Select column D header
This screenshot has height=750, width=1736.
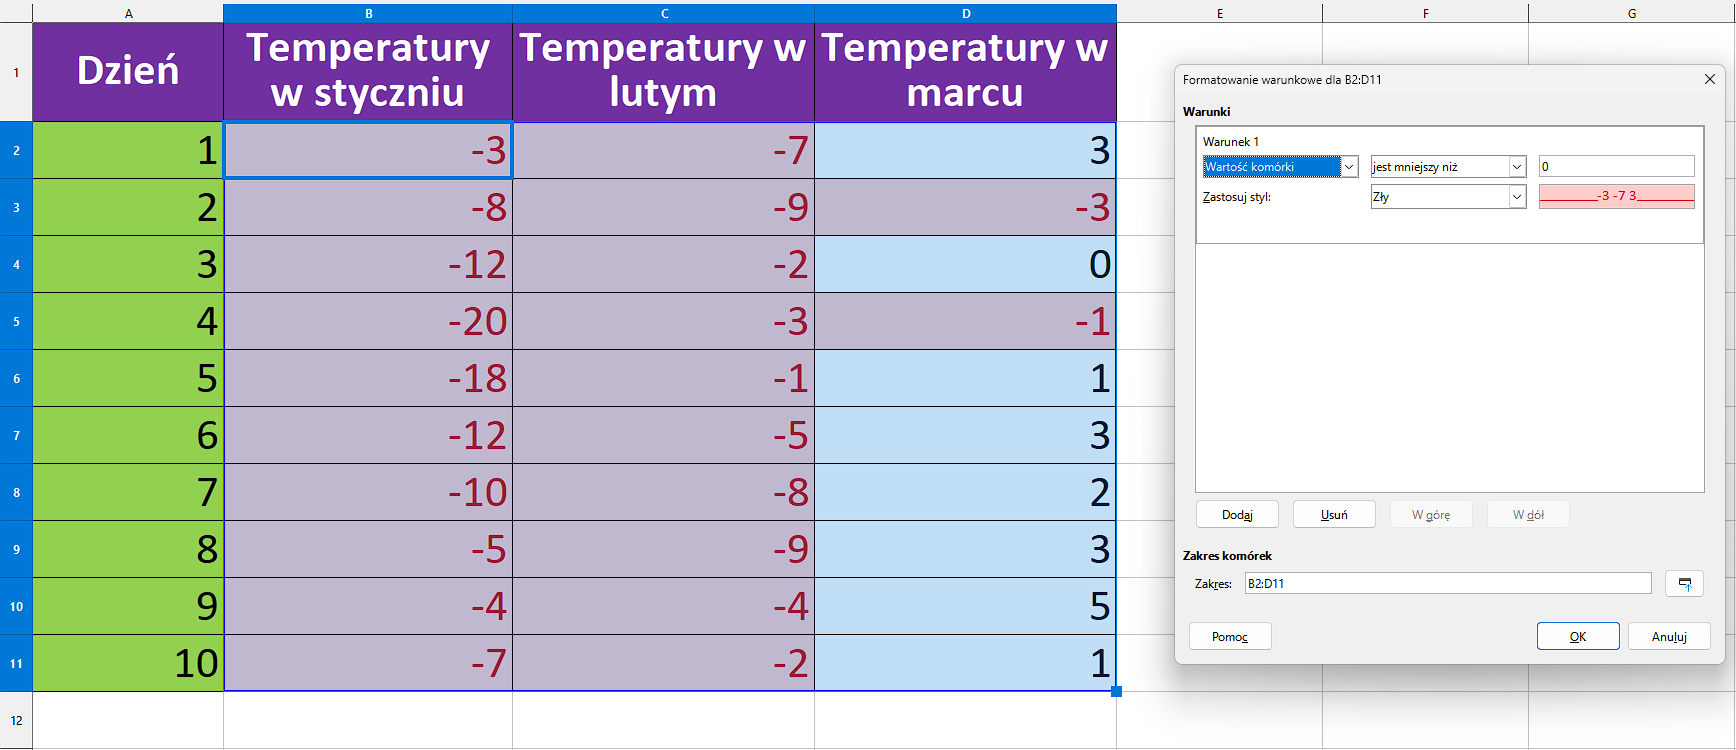[965, 13]
